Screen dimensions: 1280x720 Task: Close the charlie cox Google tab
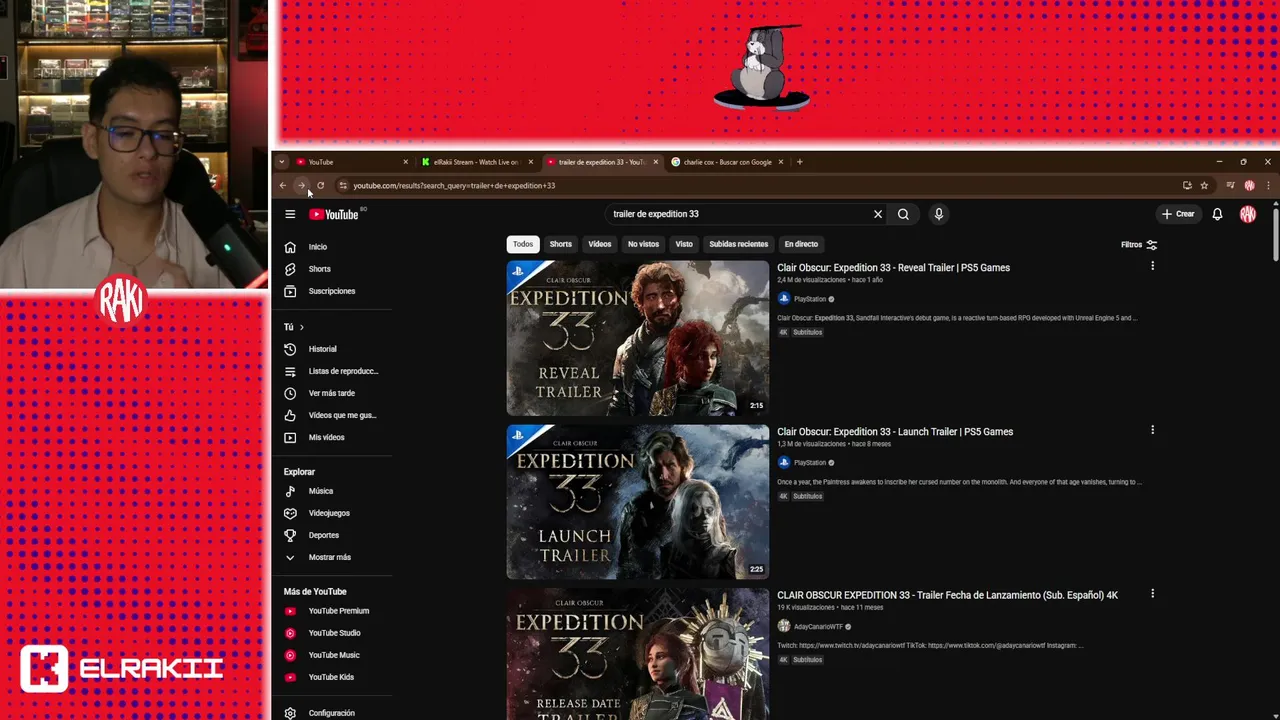[x=780, y=162]
